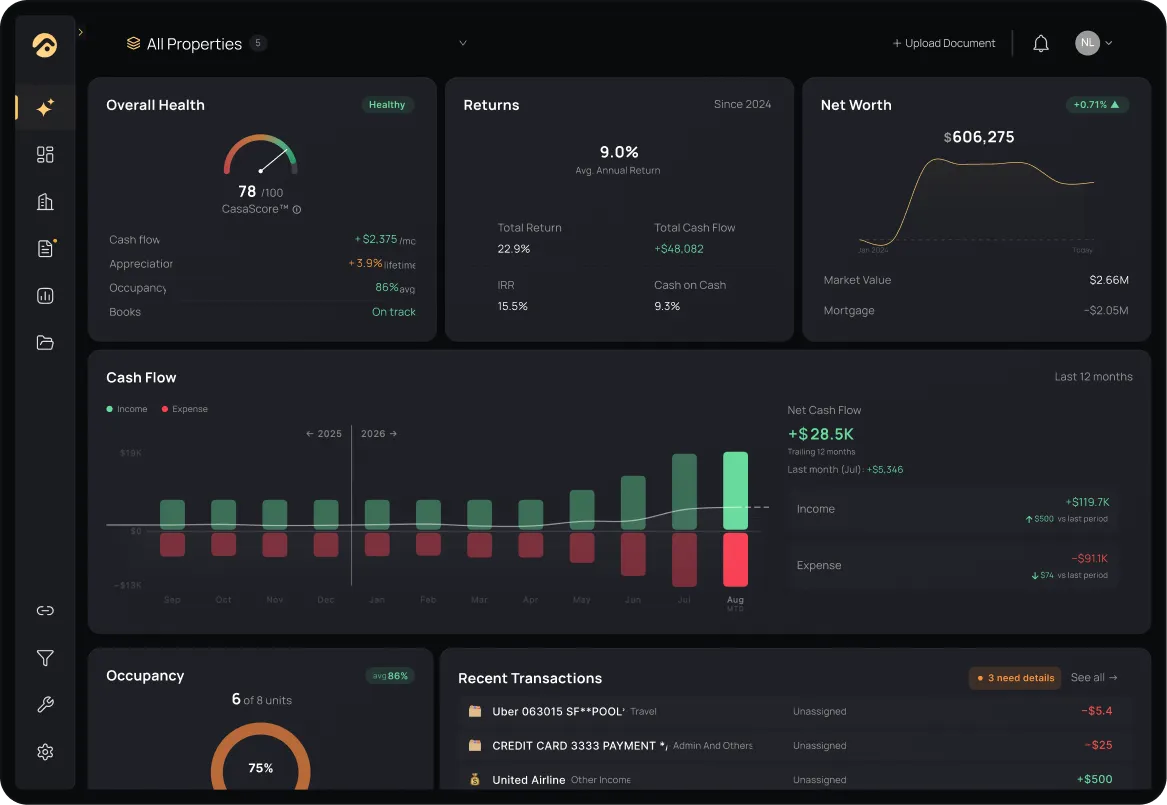Open the documents sidebar icon with dot
The width and height of the screenshot is (1167, 805).
click(x=45, y=248)
